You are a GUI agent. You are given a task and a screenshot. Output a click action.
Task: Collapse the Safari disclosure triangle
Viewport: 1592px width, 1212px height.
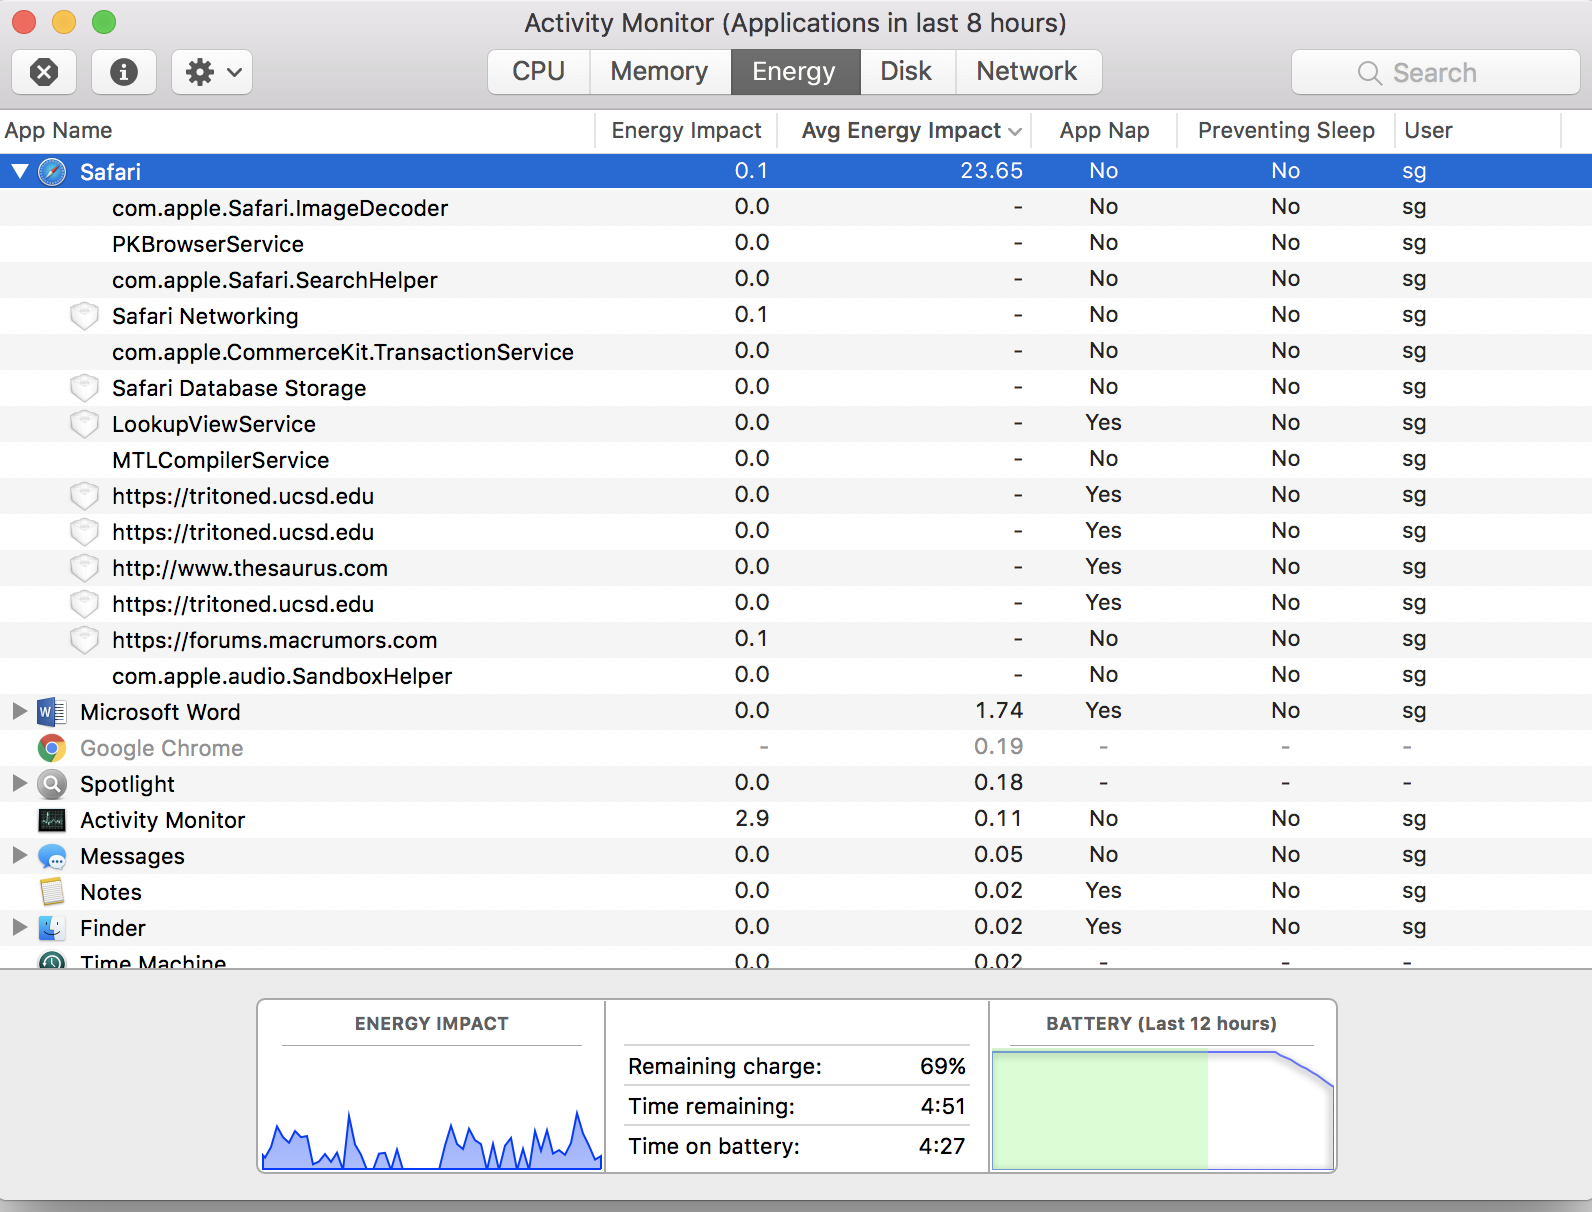click(x=20, y=171)
